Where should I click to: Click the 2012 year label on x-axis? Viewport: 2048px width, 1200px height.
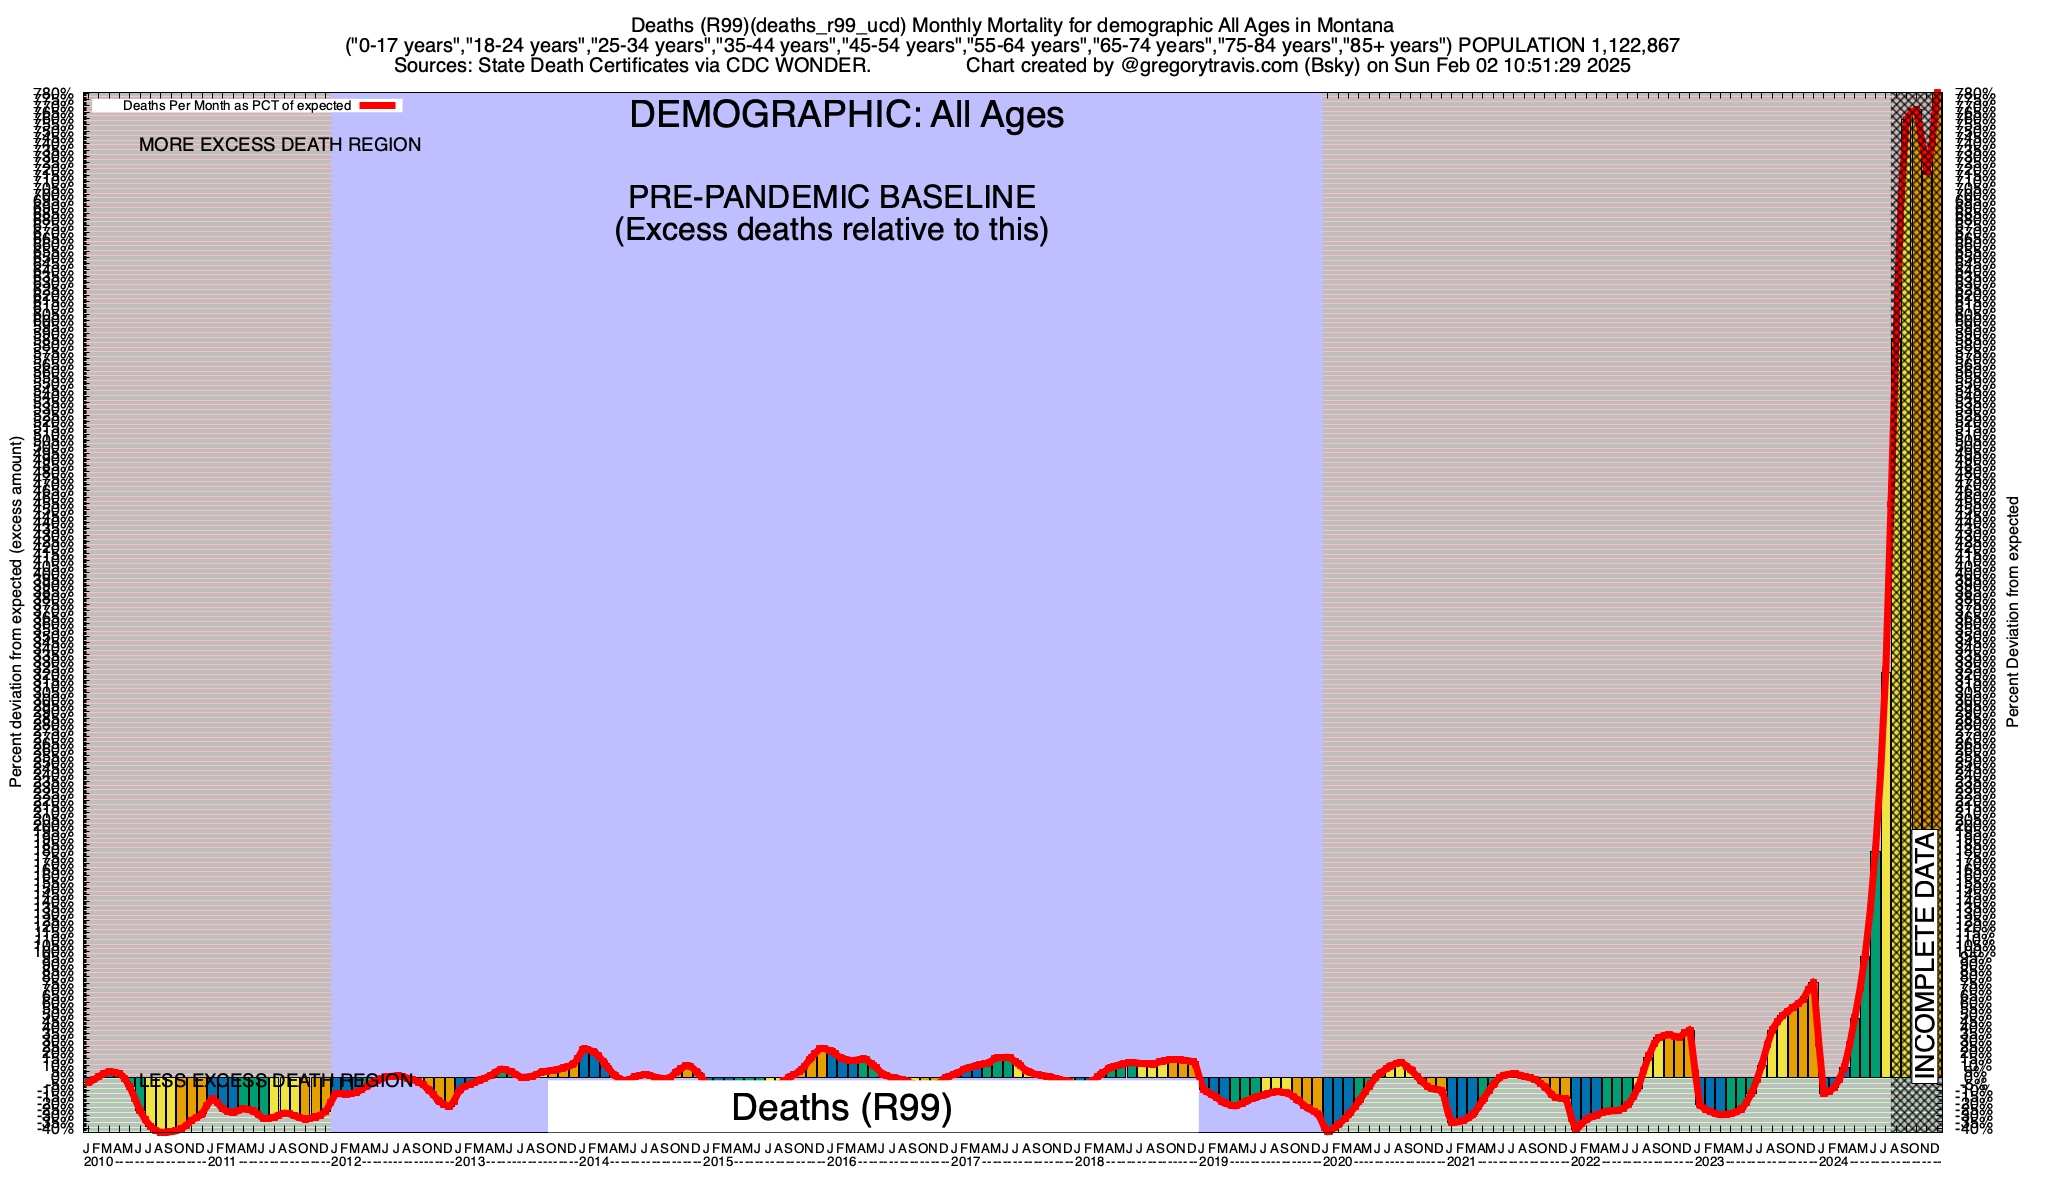(345, 1162)
